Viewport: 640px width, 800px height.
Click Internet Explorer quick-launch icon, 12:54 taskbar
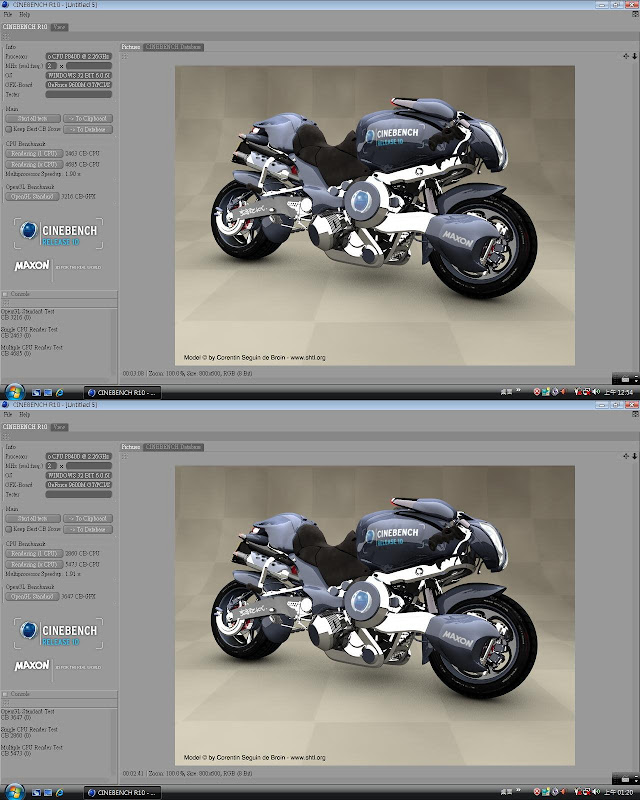coord(60,392)
